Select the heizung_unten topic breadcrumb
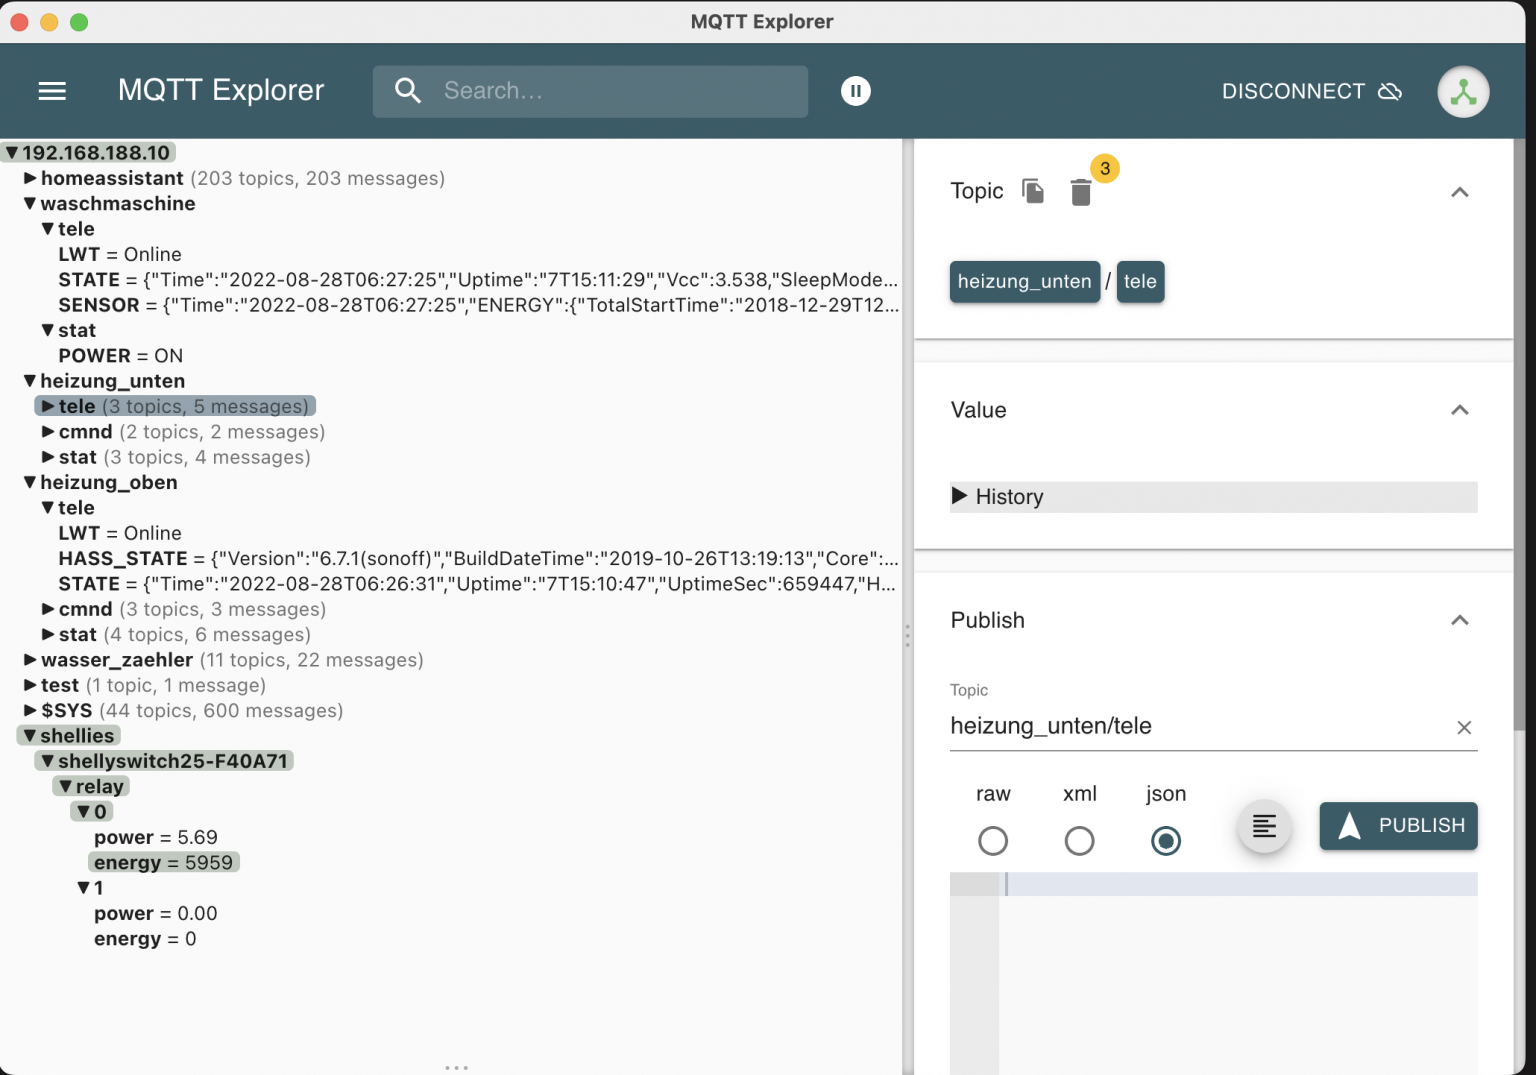Image resolution: width=1536 pixels, height=1075 pixels. click(1024, 282)
